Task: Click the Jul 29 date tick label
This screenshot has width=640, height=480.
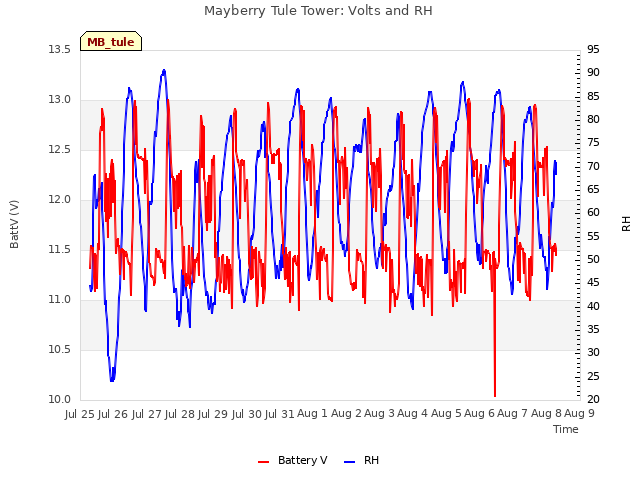Action: [x=213, y=414]
